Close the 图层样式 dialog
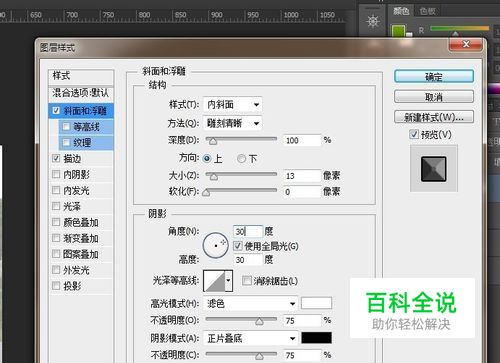Viewport: 500px width, 363px height. [466, 44]
